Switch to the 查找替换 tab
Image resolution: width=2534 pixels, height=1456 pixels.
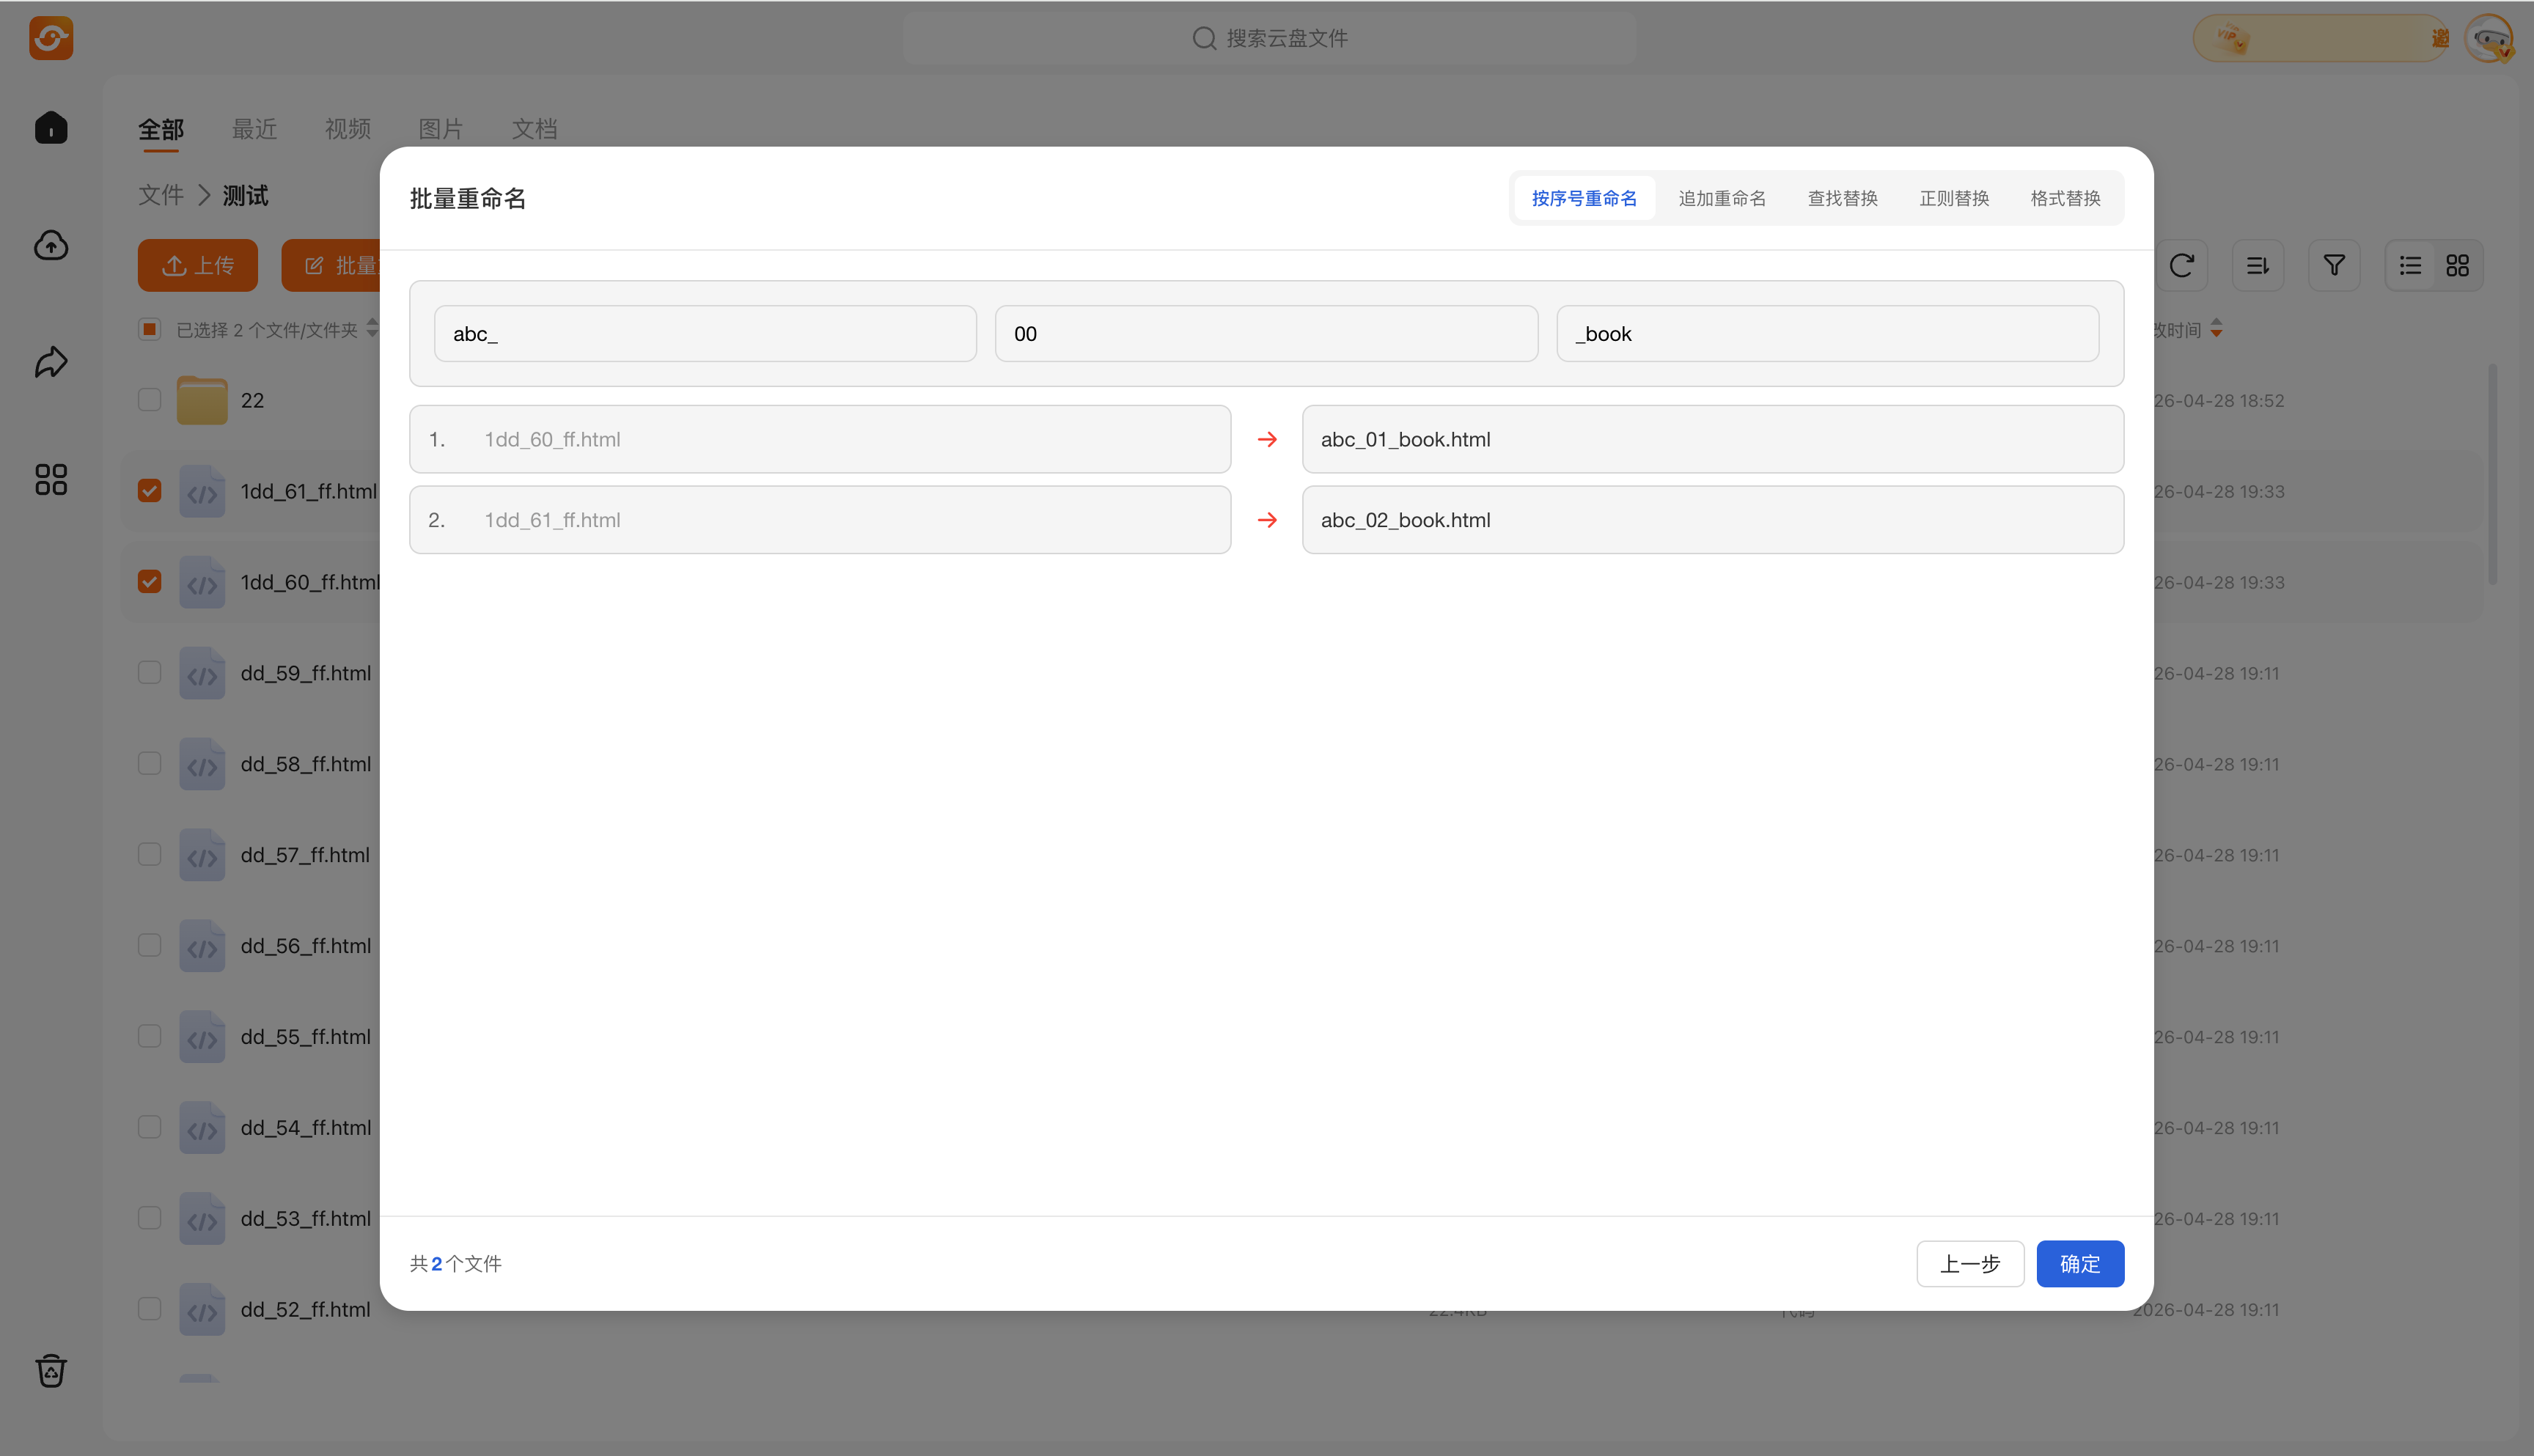click(x=1842, y=198)
